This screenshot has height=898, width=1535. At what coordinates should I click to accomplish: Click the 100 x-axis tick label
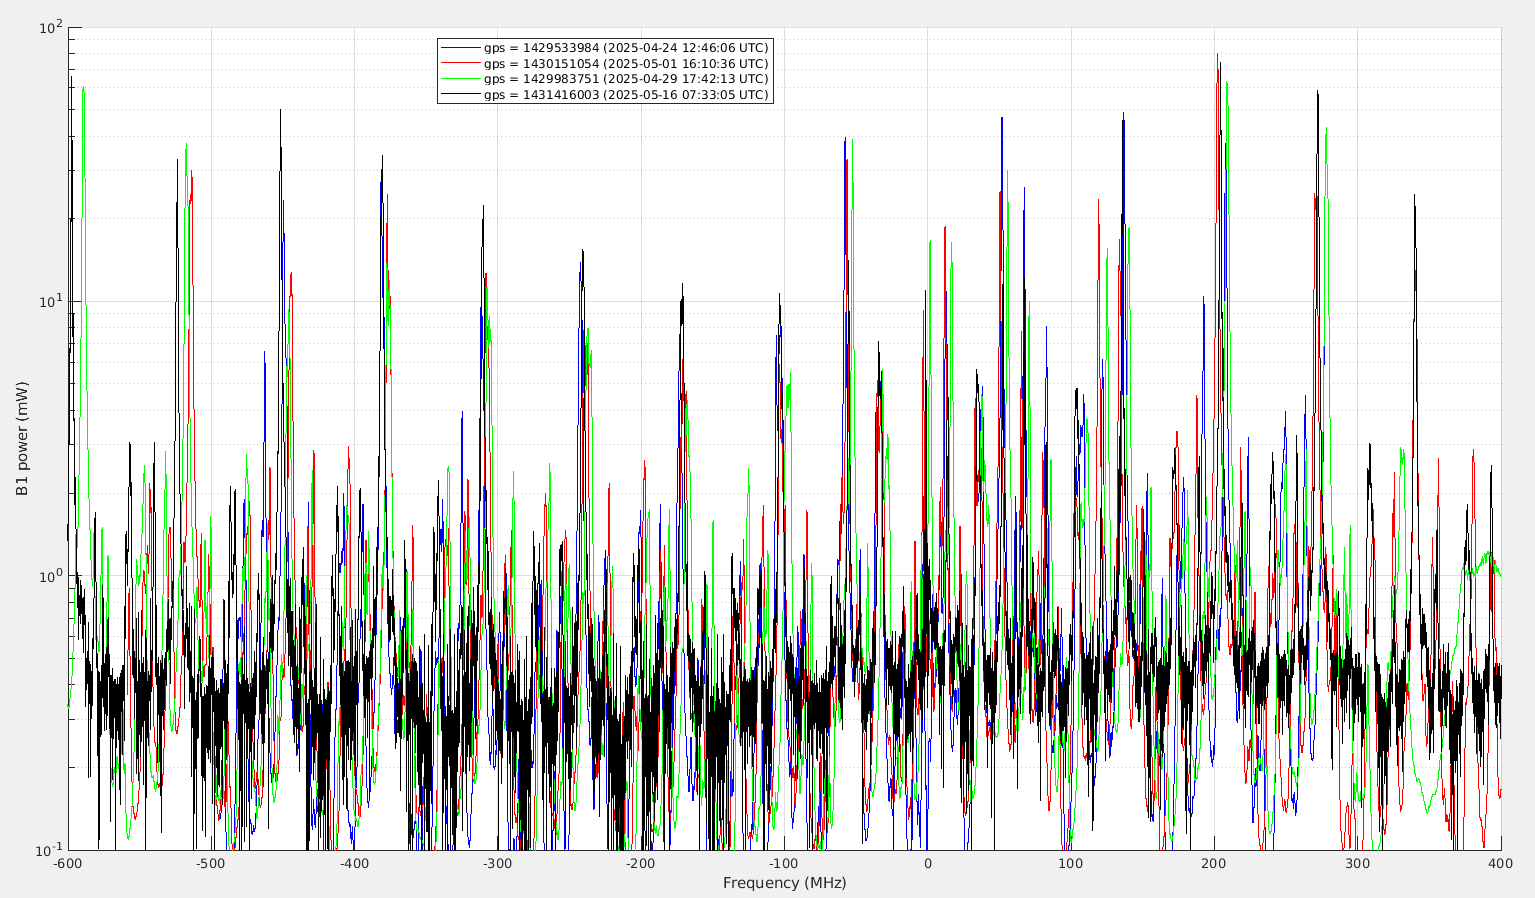pyautogui.click(x=1071, y=864)
